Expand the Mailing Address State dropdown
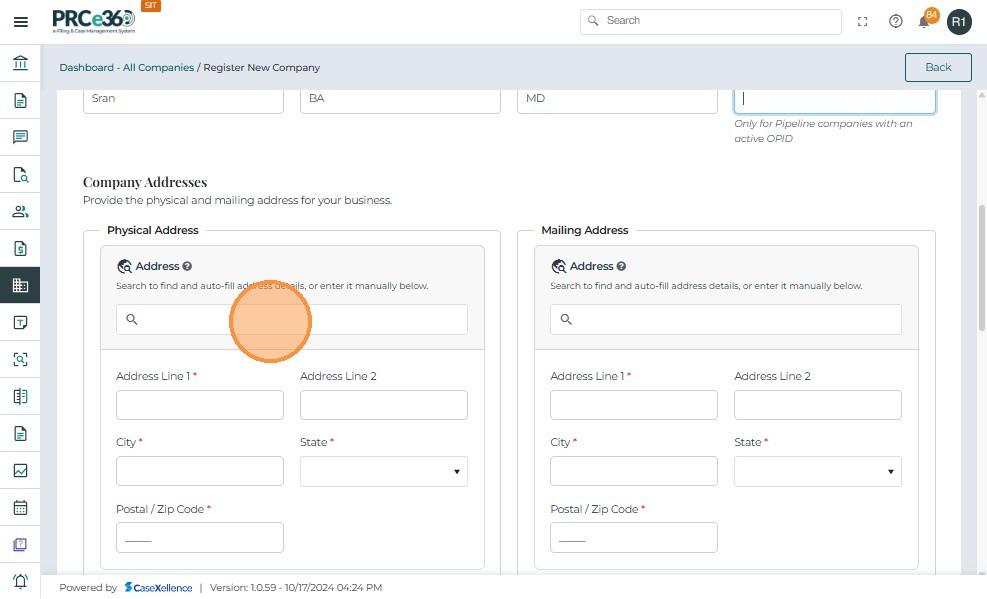Image resolution: width=987 pixels, height=599 pixels. click(x=818, y=471)
